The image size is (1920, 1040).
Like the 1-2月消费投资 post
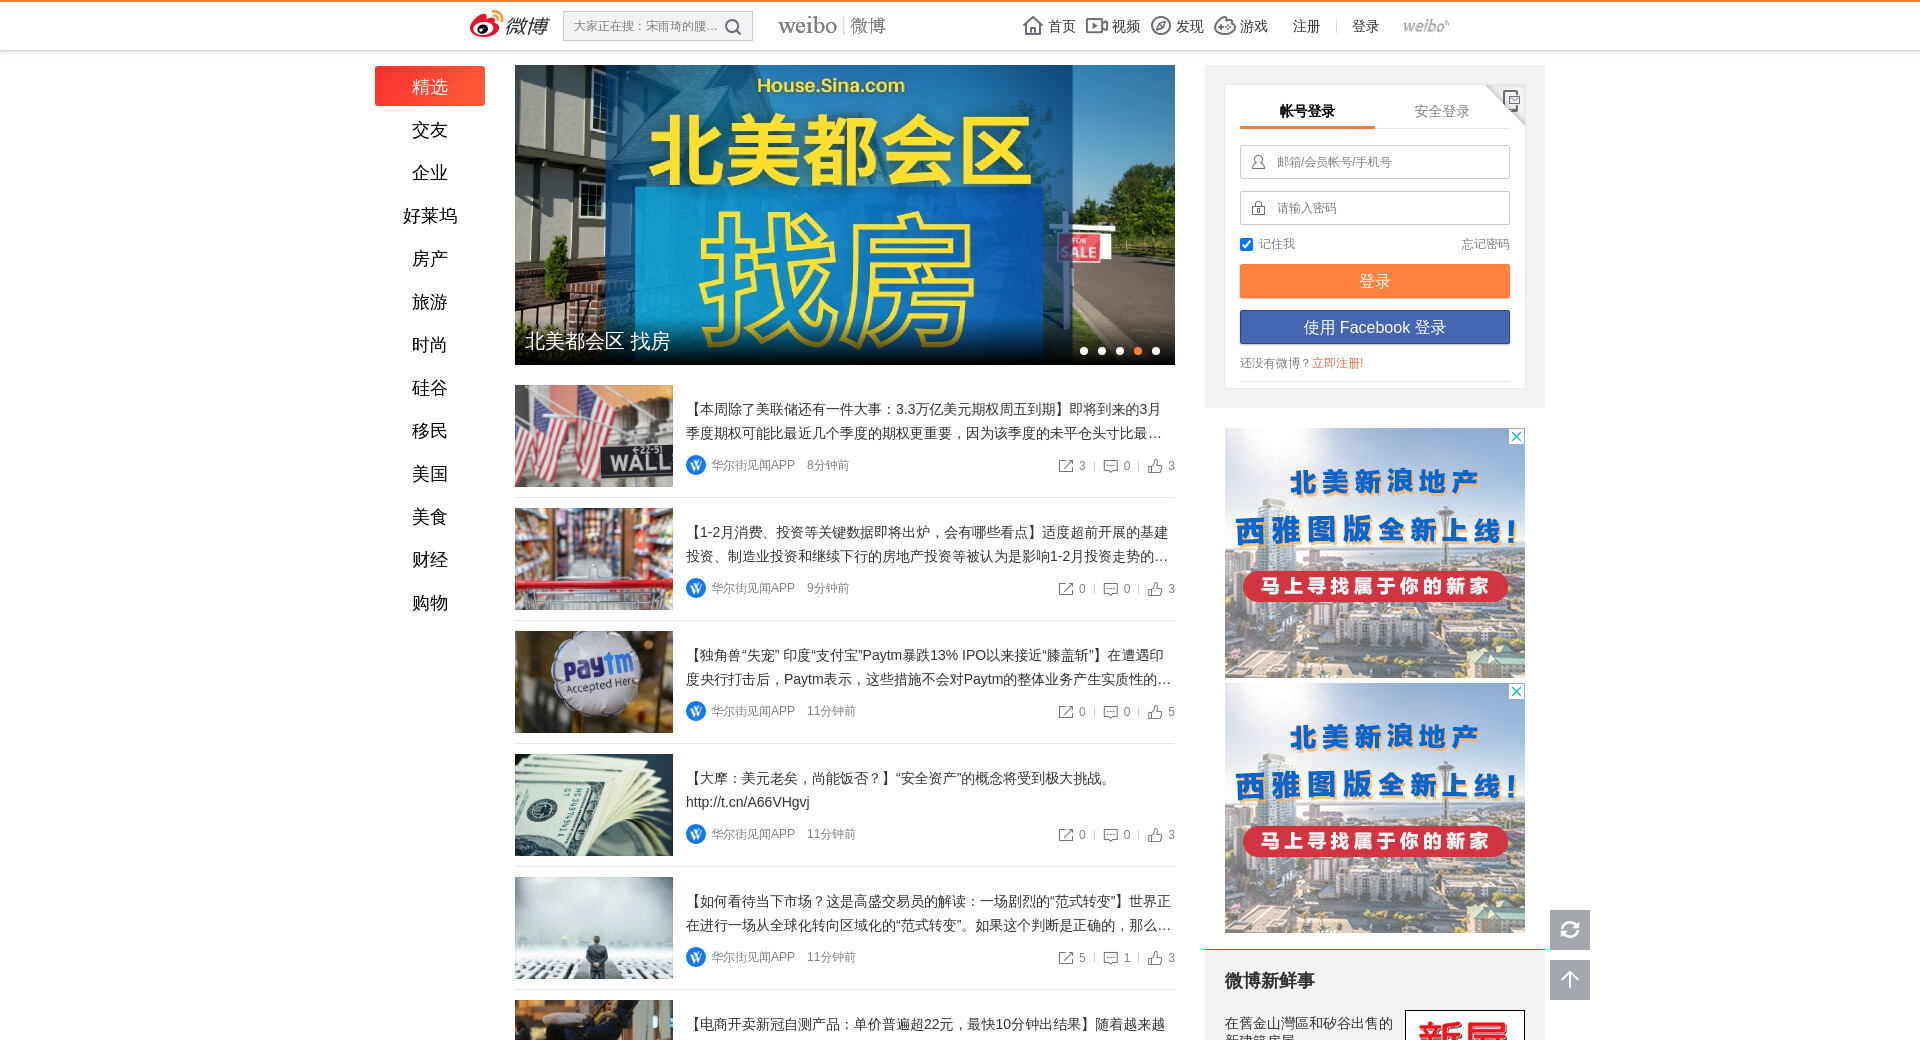1161,589
